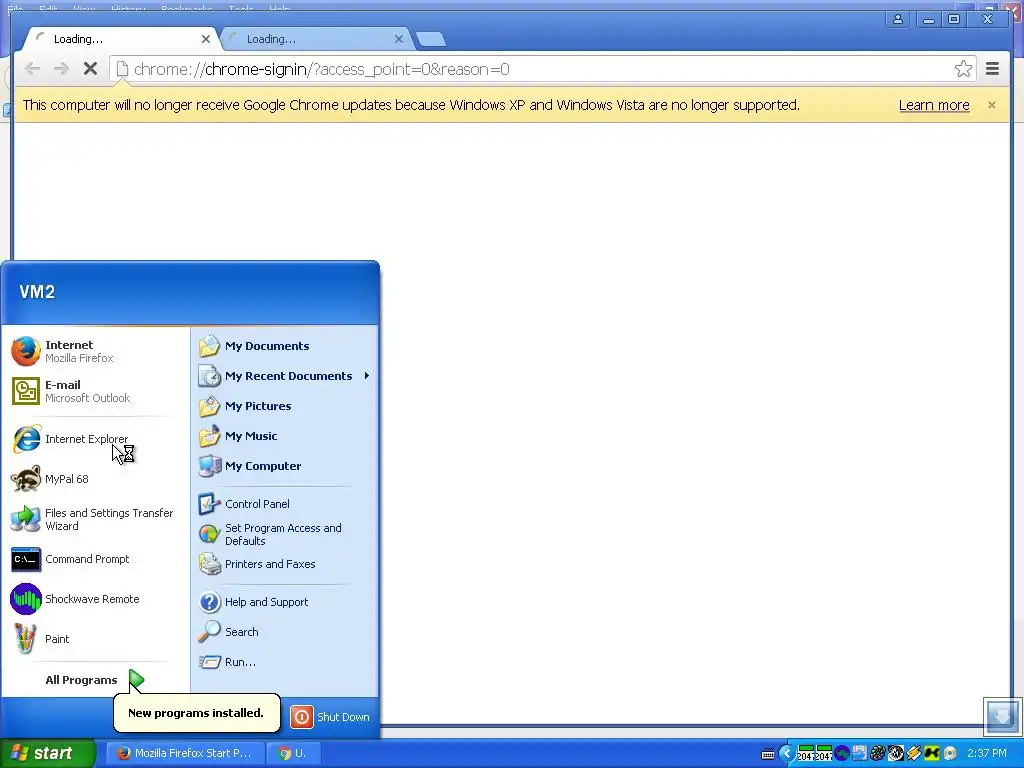The height and width of the screenshot is (768, 1024).
Task: Click the Chrome bookmark star icon
Action: point(963,69)
